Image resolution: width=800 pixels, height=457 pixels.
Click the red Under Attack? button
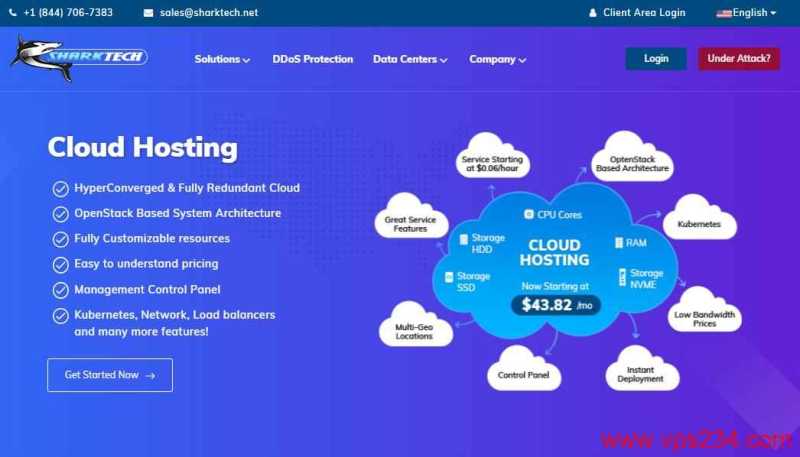coord(739,59)
